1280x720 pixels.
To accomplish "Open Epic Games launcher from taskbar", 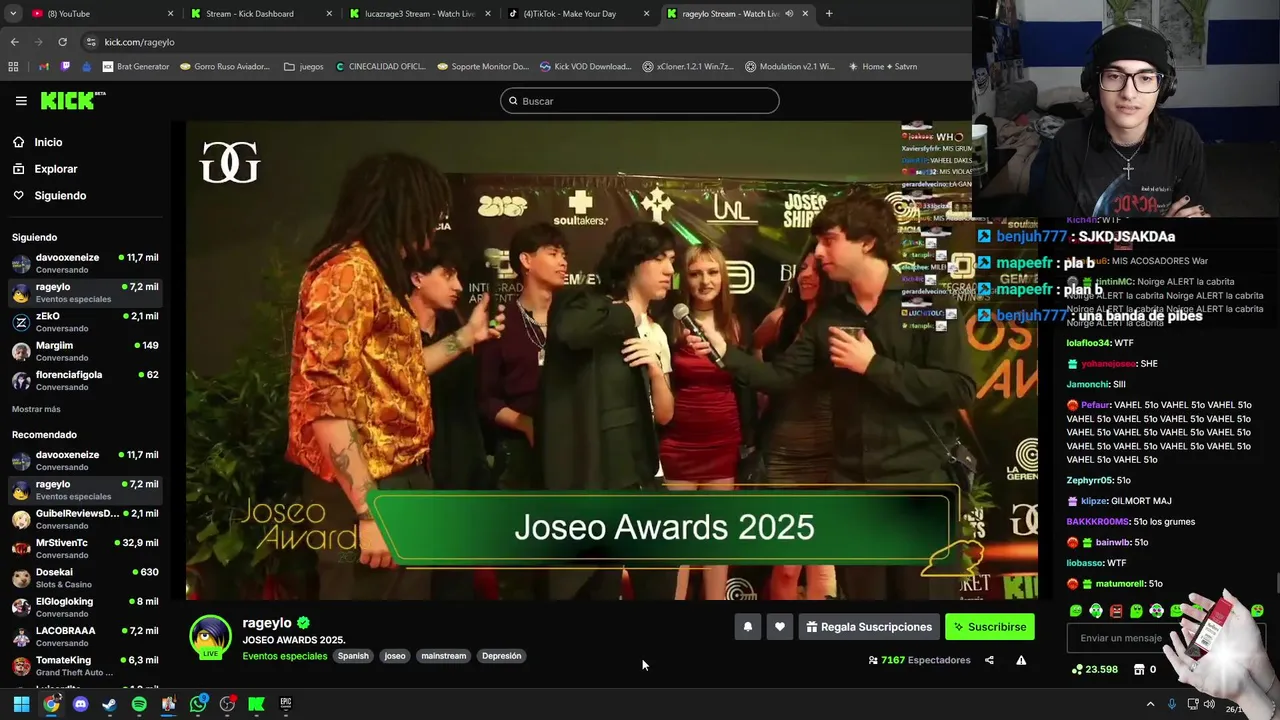I will pyautogui.click(x=286, y=704).
